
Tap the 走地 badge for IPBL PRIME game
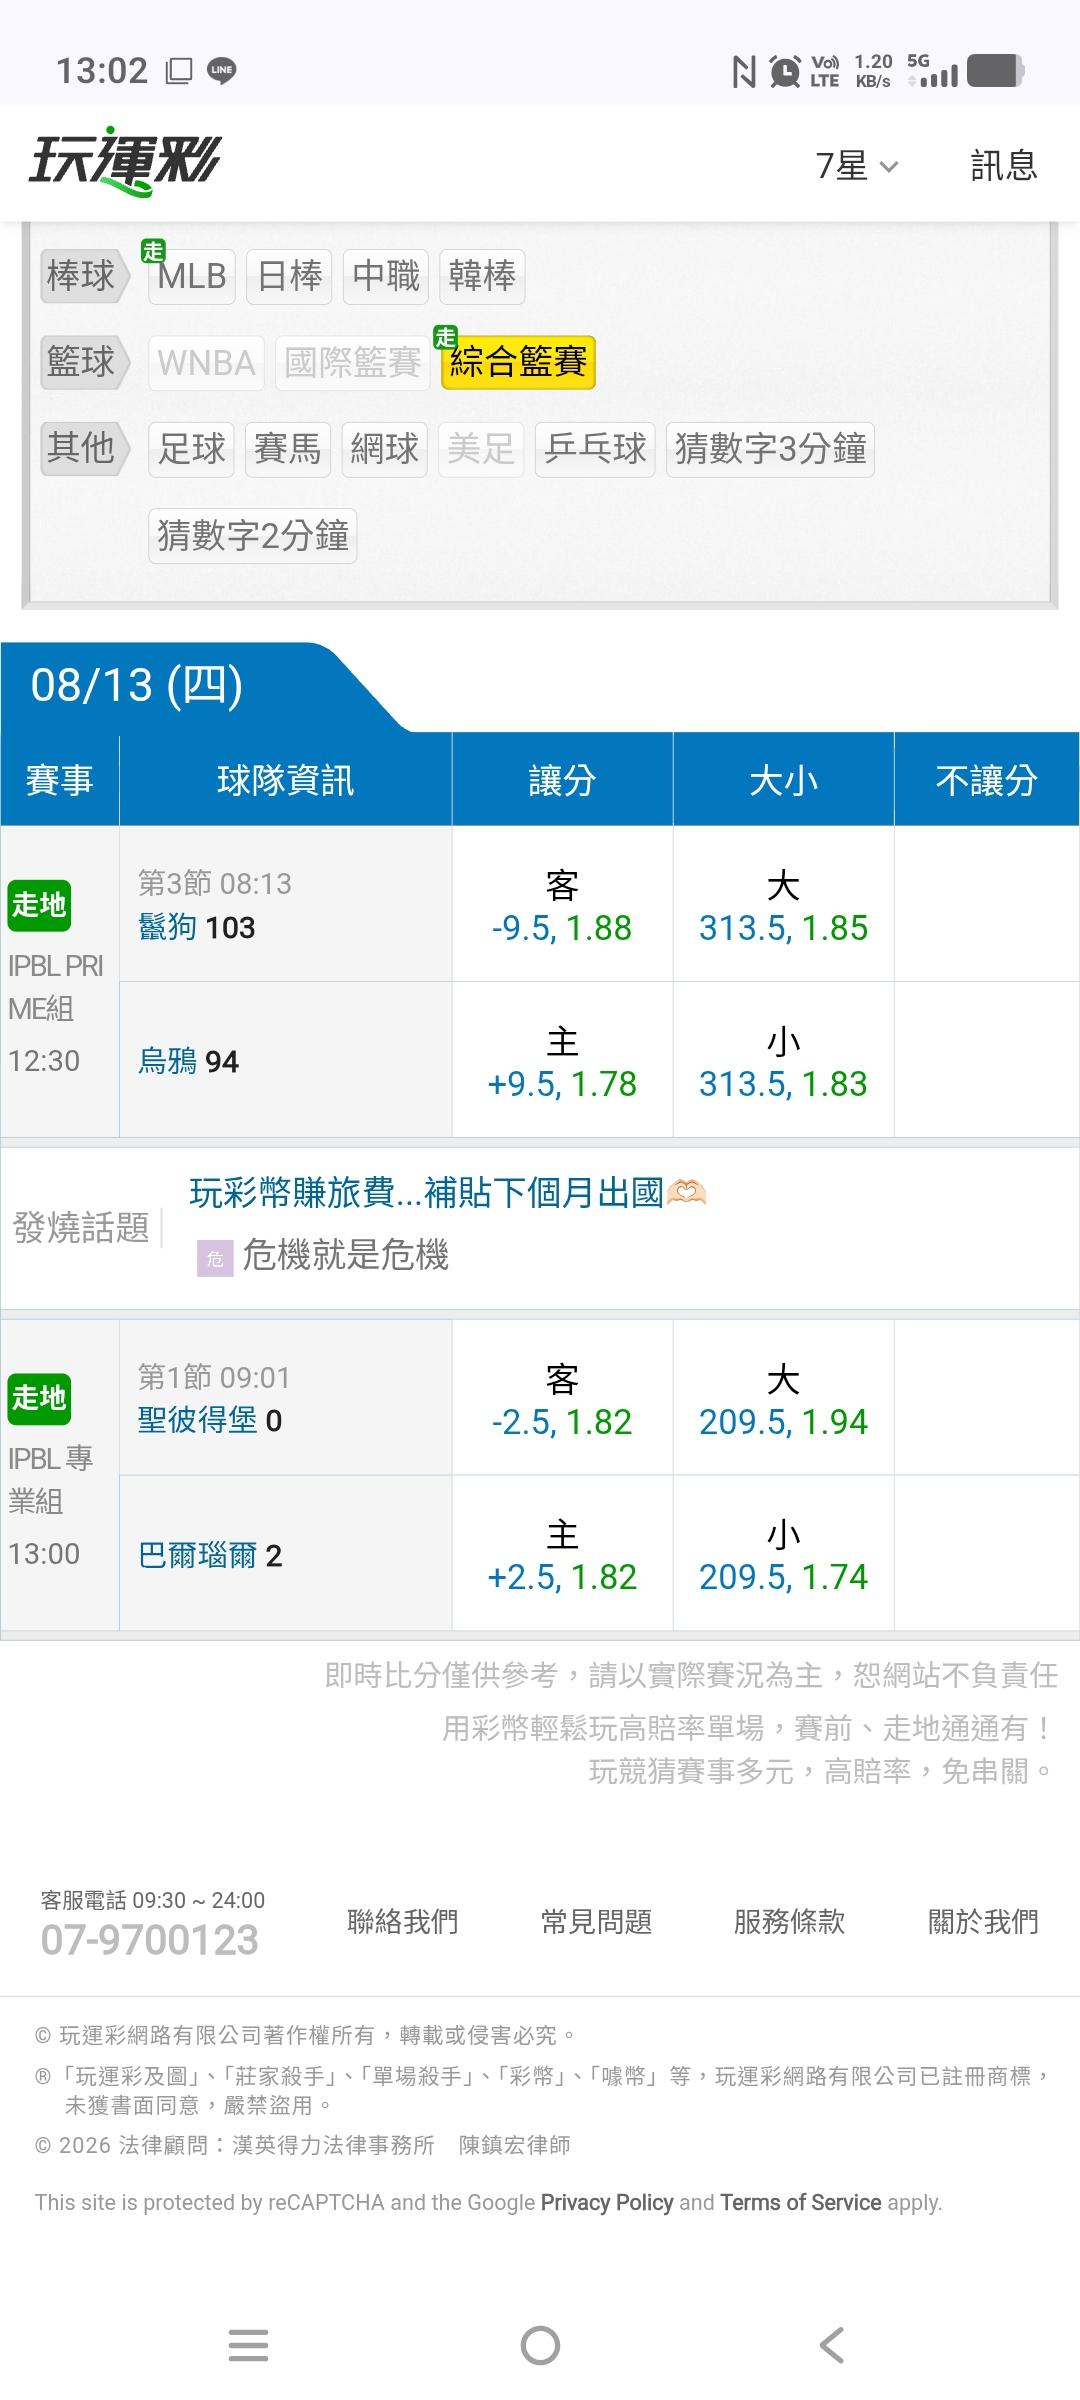[39, 905]
